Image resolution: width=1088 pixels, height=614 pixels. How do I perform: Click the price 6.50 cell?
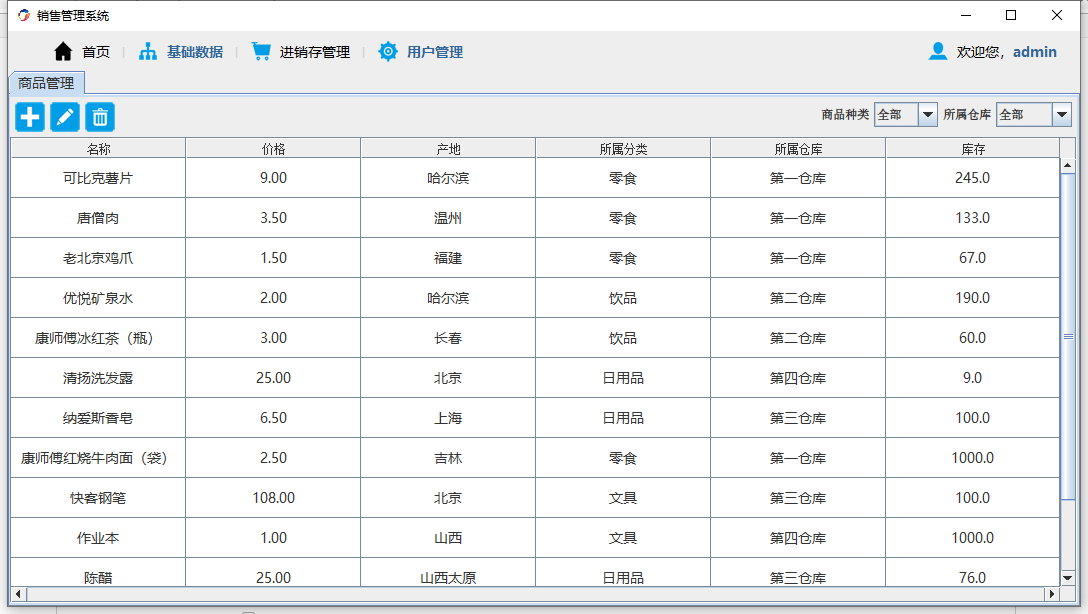273,418
